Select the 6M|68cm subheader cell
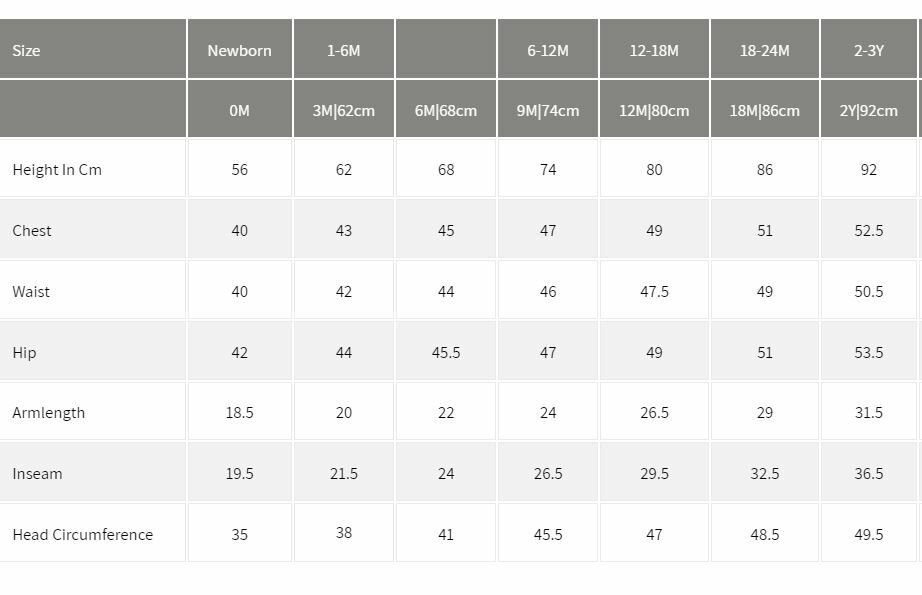The height and width of the screenshot is (595, 922). (x=446, y=110)
